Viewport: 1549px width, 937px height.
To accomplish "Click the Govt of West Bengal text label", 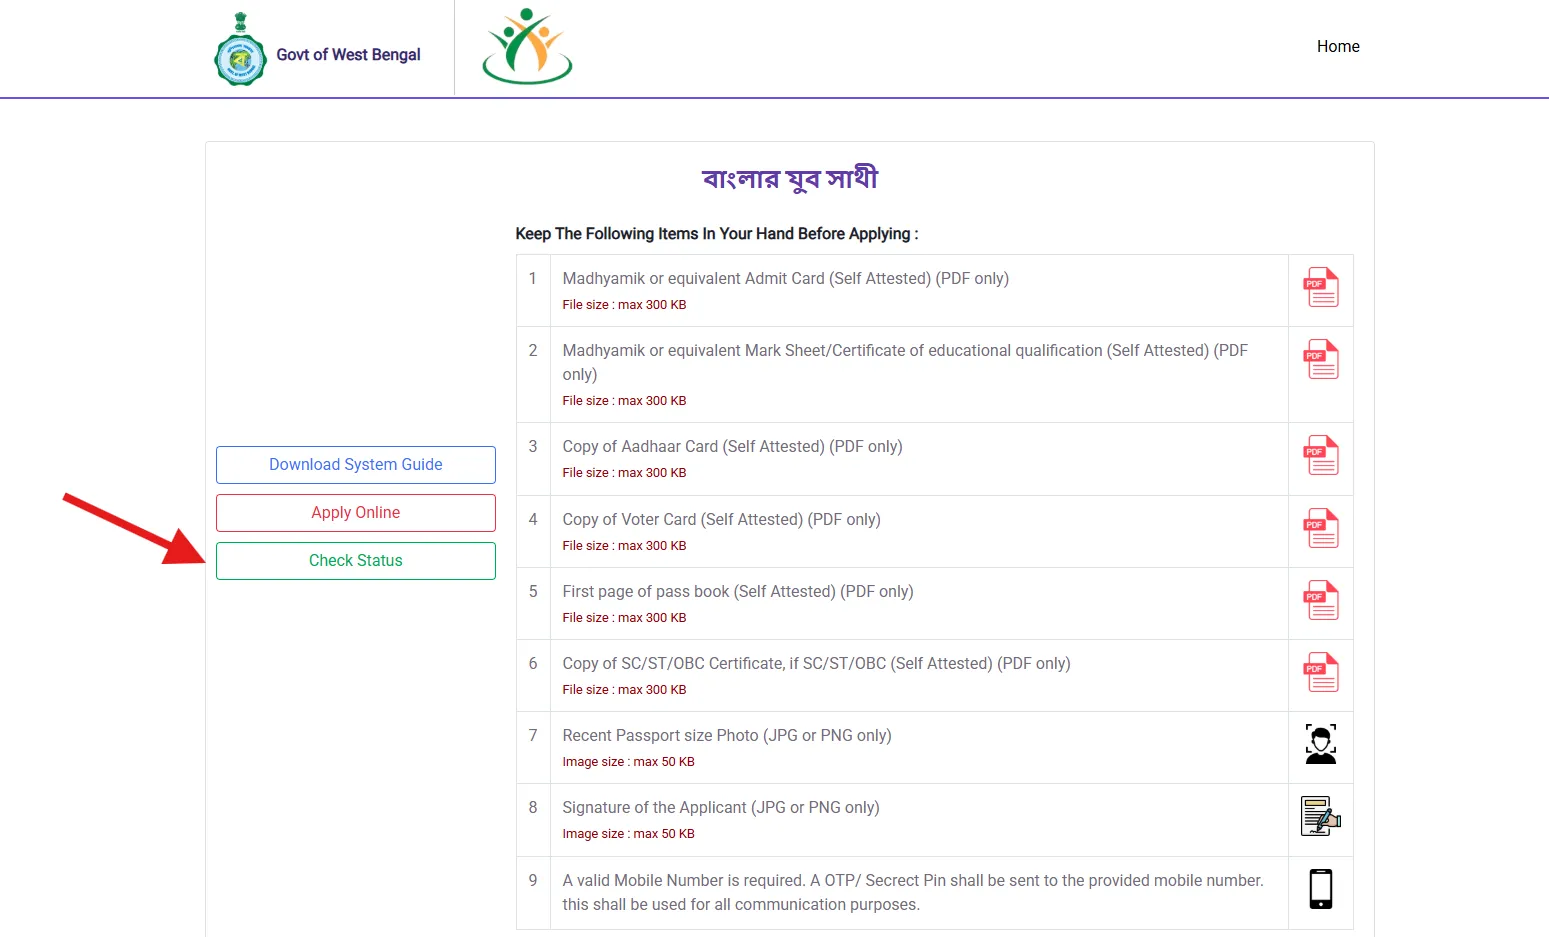I will click(349, 54).
